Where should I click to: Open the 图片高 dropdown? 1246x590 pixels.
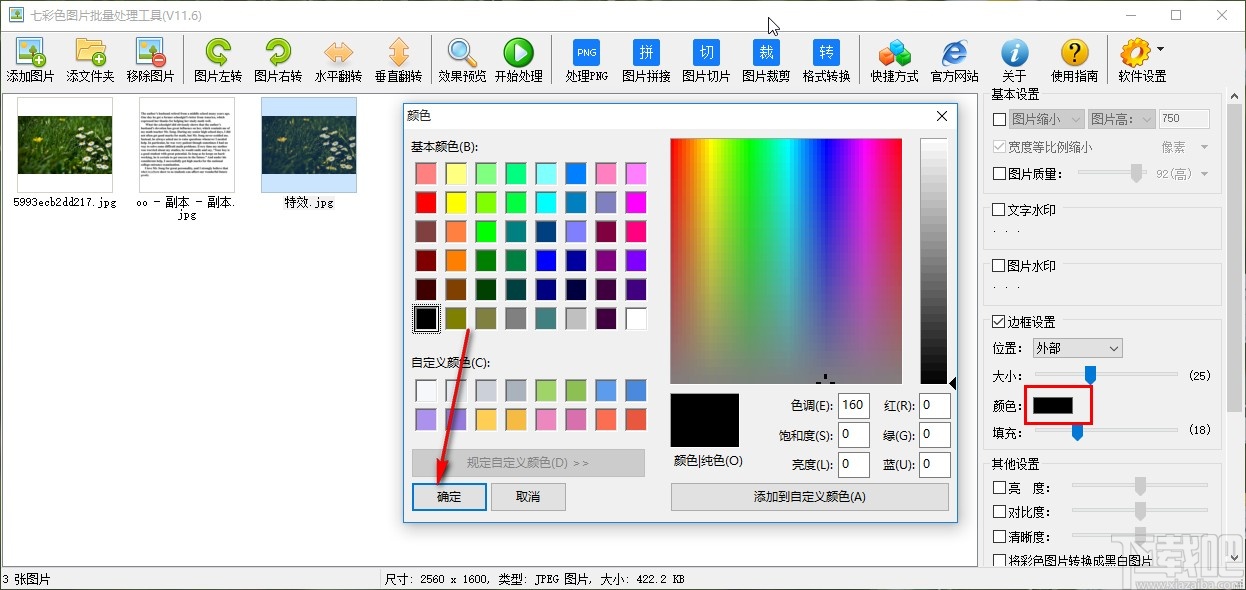click(1122, 119)
